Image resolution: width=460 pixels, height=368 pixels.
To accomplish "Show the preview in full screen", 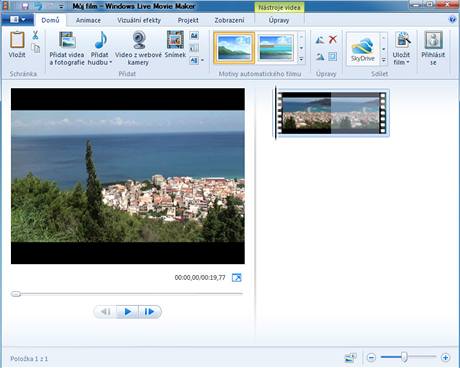I will click(236, 277).
